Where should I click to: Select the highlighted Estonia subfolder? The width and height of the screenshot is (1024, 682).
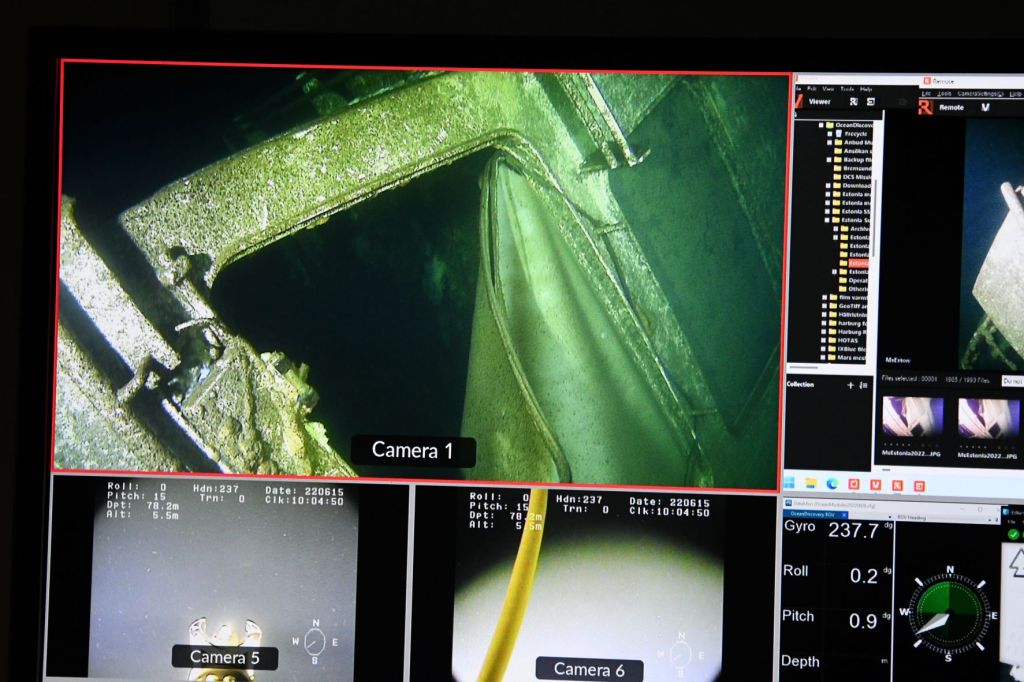(859, 263)
